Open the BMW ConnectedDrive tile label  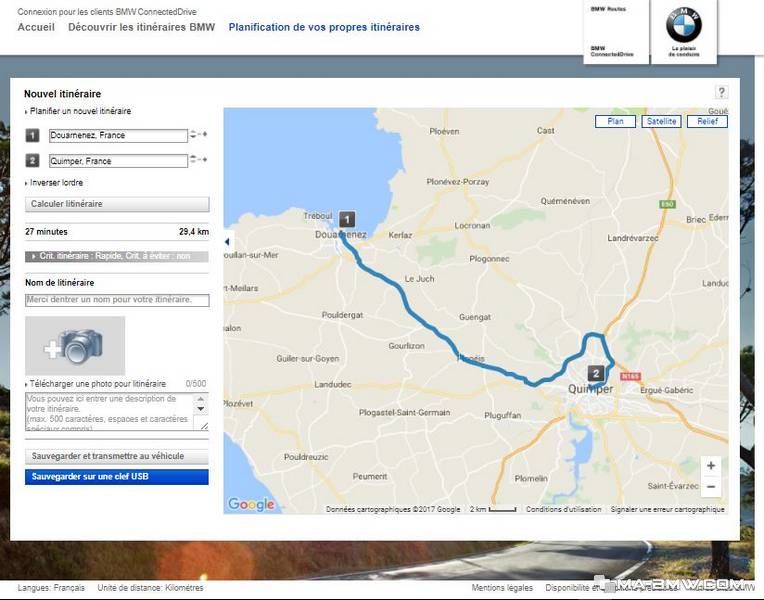(611, 51)
